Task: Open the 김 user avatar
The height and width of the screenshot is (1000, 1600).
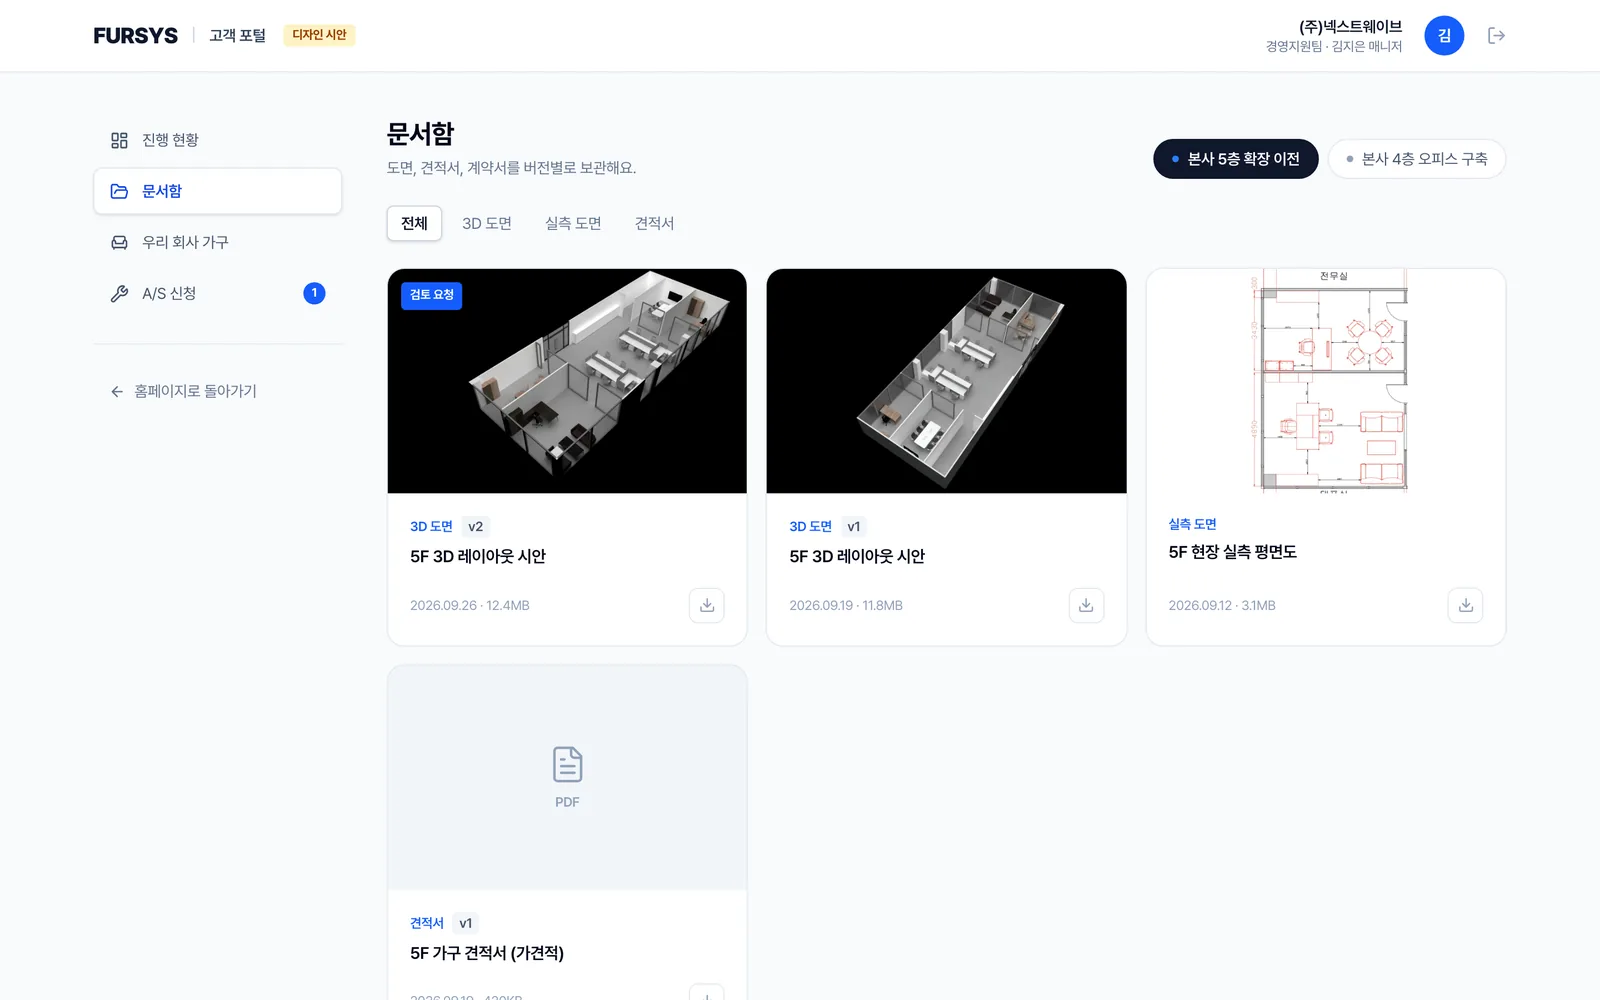Action: (x=1444, y=36)
